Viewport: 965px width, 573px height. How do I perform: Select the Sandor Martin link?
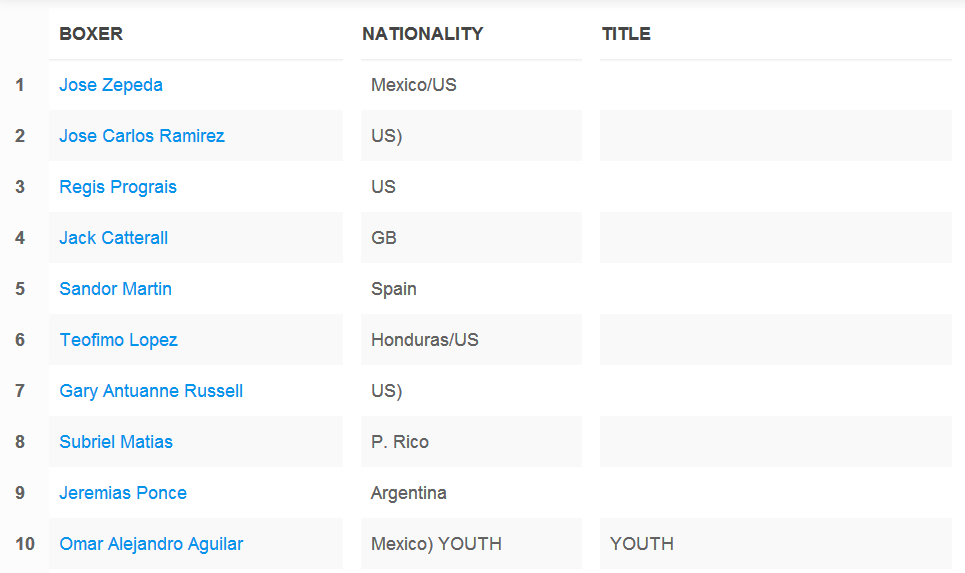tap(115, 289)
